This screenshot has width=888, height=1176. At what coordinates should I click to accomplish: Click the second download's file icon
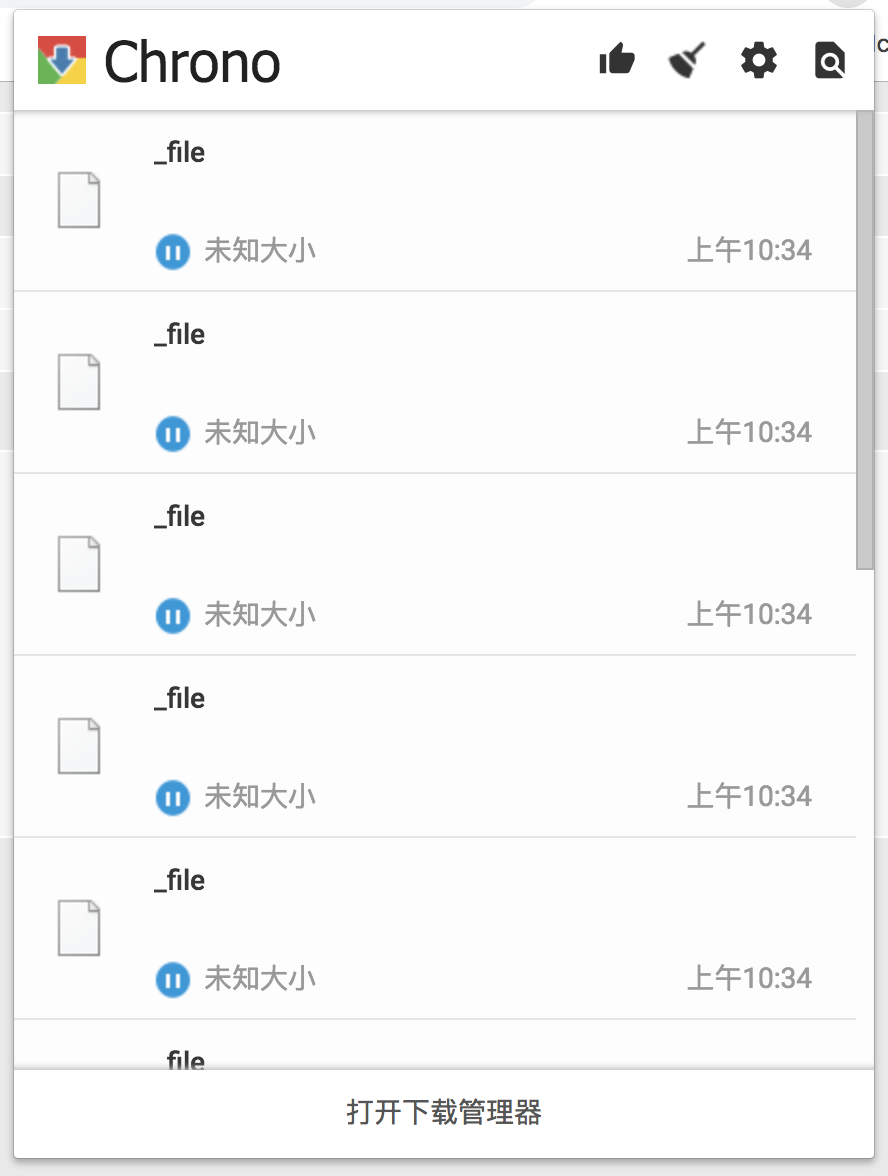click(79, 382)
